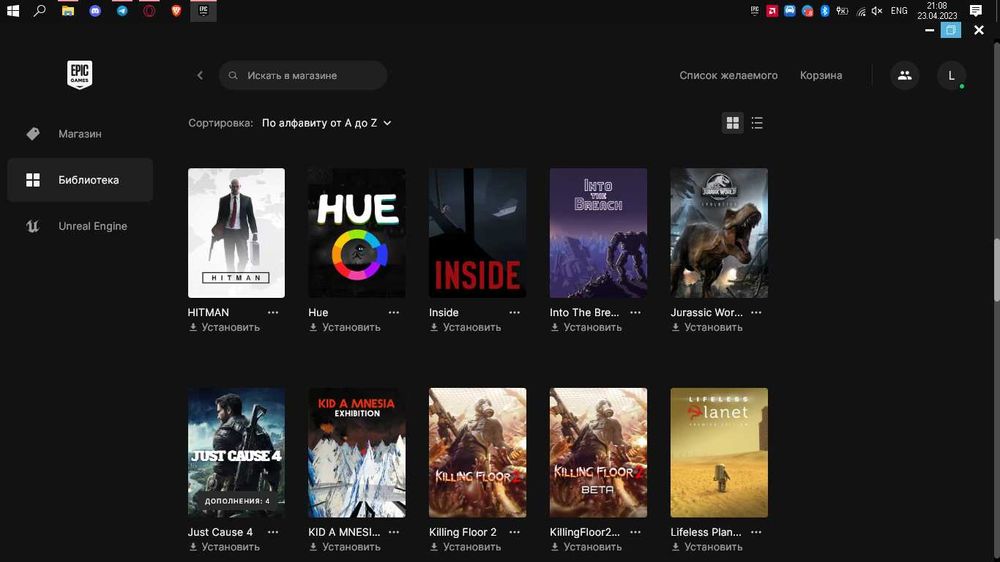Open KillingFloor2 Beta cover thumbnail
The height and width of the screenshot is (562, 1000).
tap(598, 452)
